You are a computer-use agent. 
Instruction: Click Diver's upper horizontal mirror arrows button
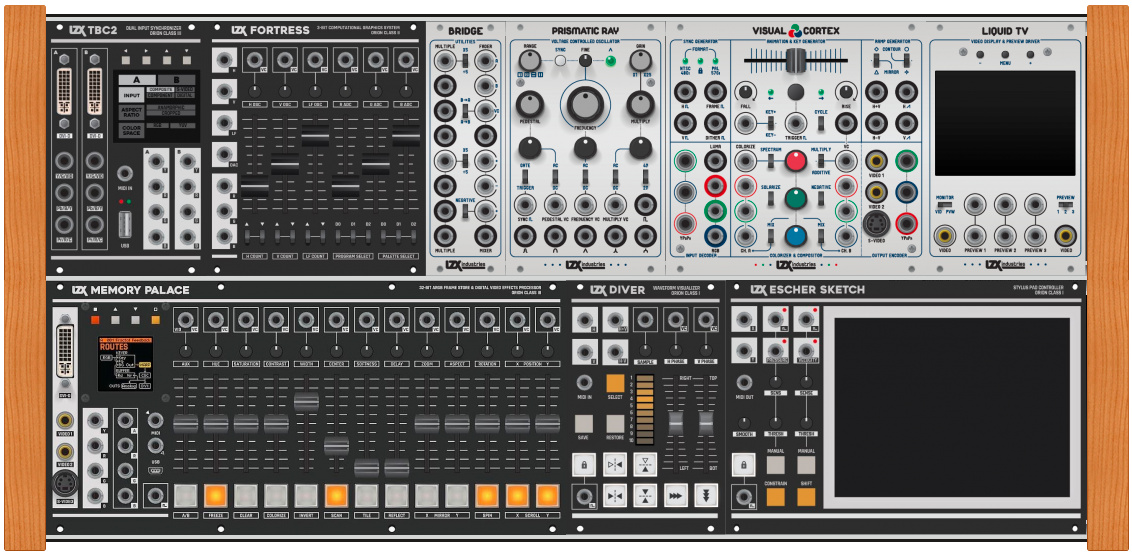pyautogui.click(x=615, y=464)
